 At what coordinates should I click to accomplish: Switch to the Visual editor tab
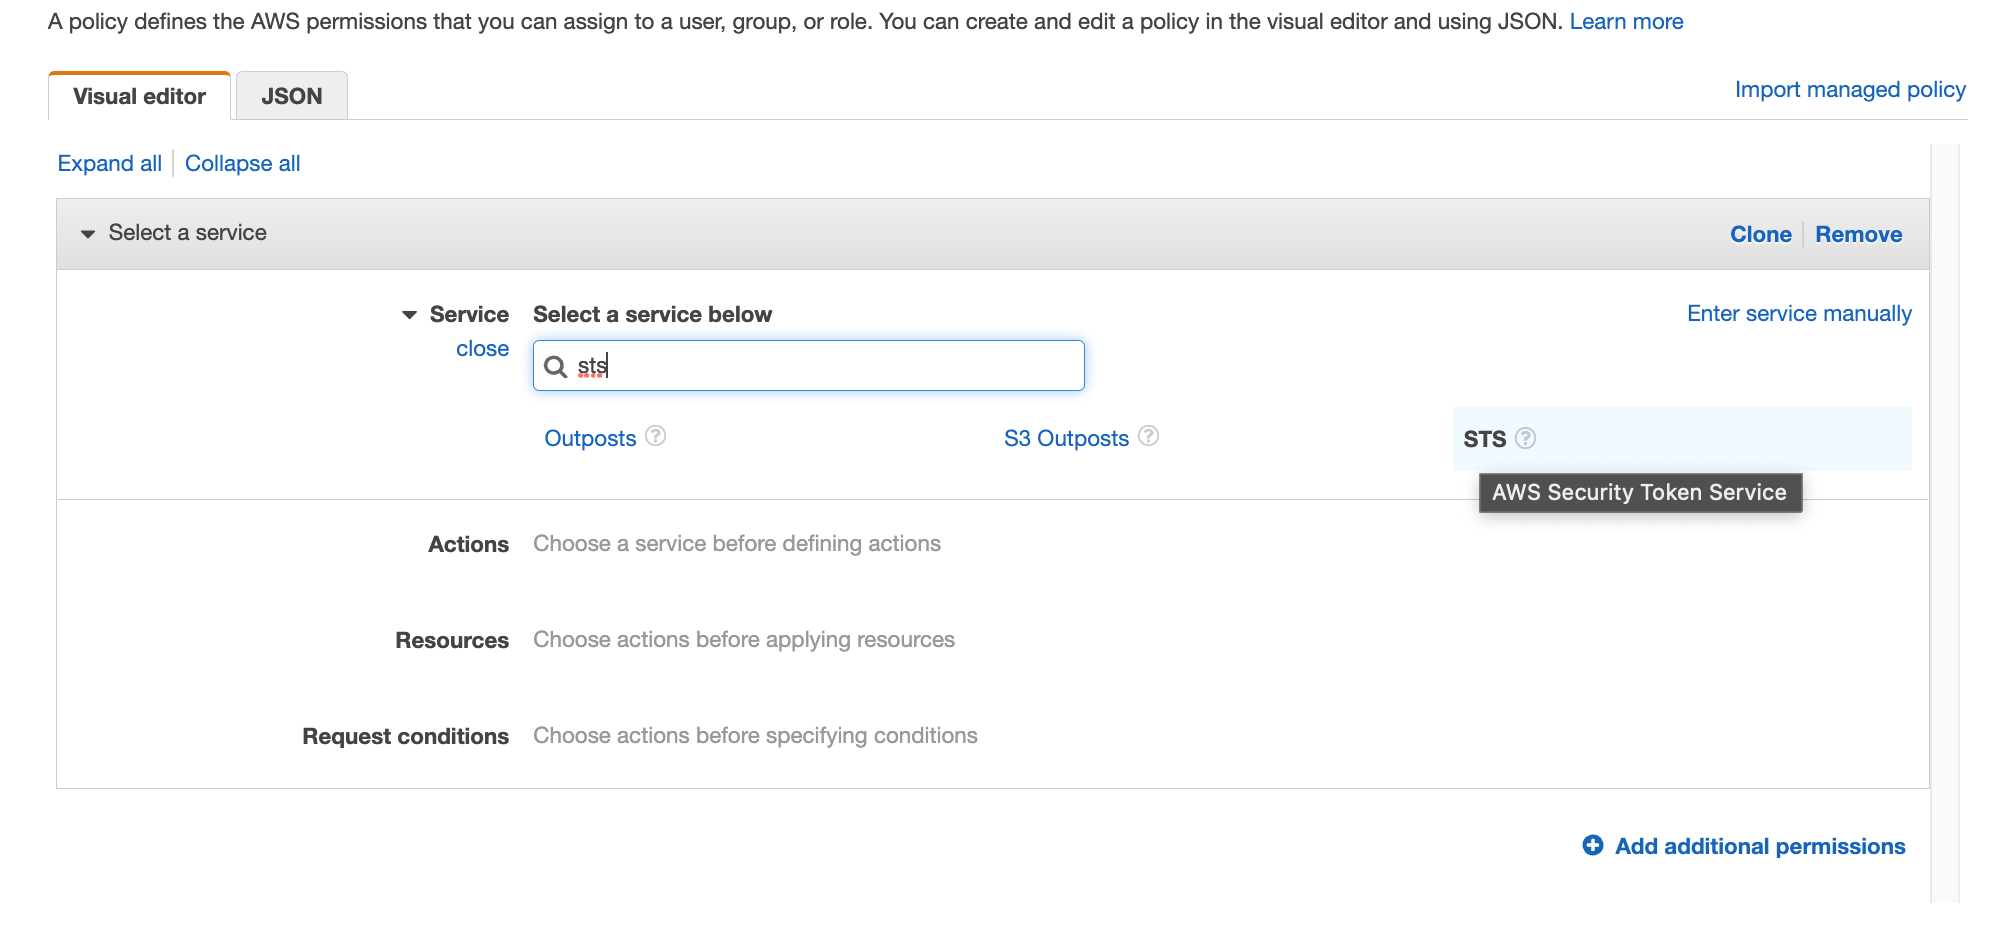pyautogui.click(x=138, y=95)
